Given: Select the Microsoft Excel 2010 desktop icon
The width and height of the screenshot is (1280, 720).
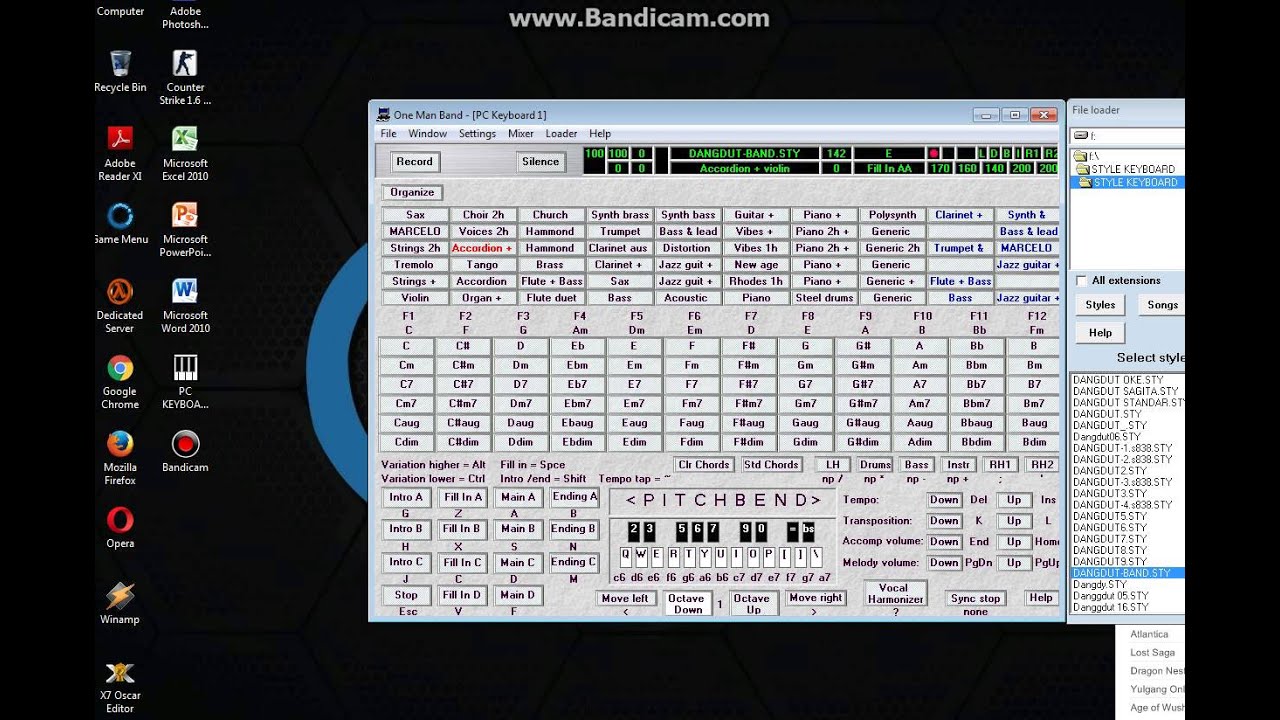Looking at the screenshot, I should click(x=185, y=153).
